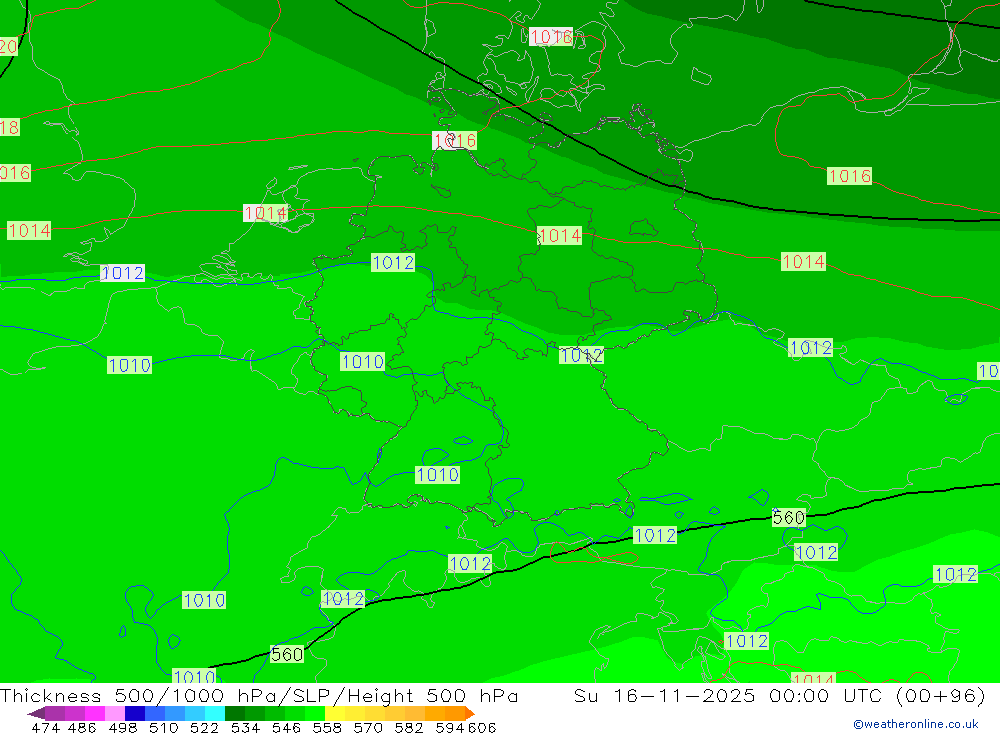Click legend value 546
The height and width of the screenshot is (733, 1000).
tap(286, 727)
